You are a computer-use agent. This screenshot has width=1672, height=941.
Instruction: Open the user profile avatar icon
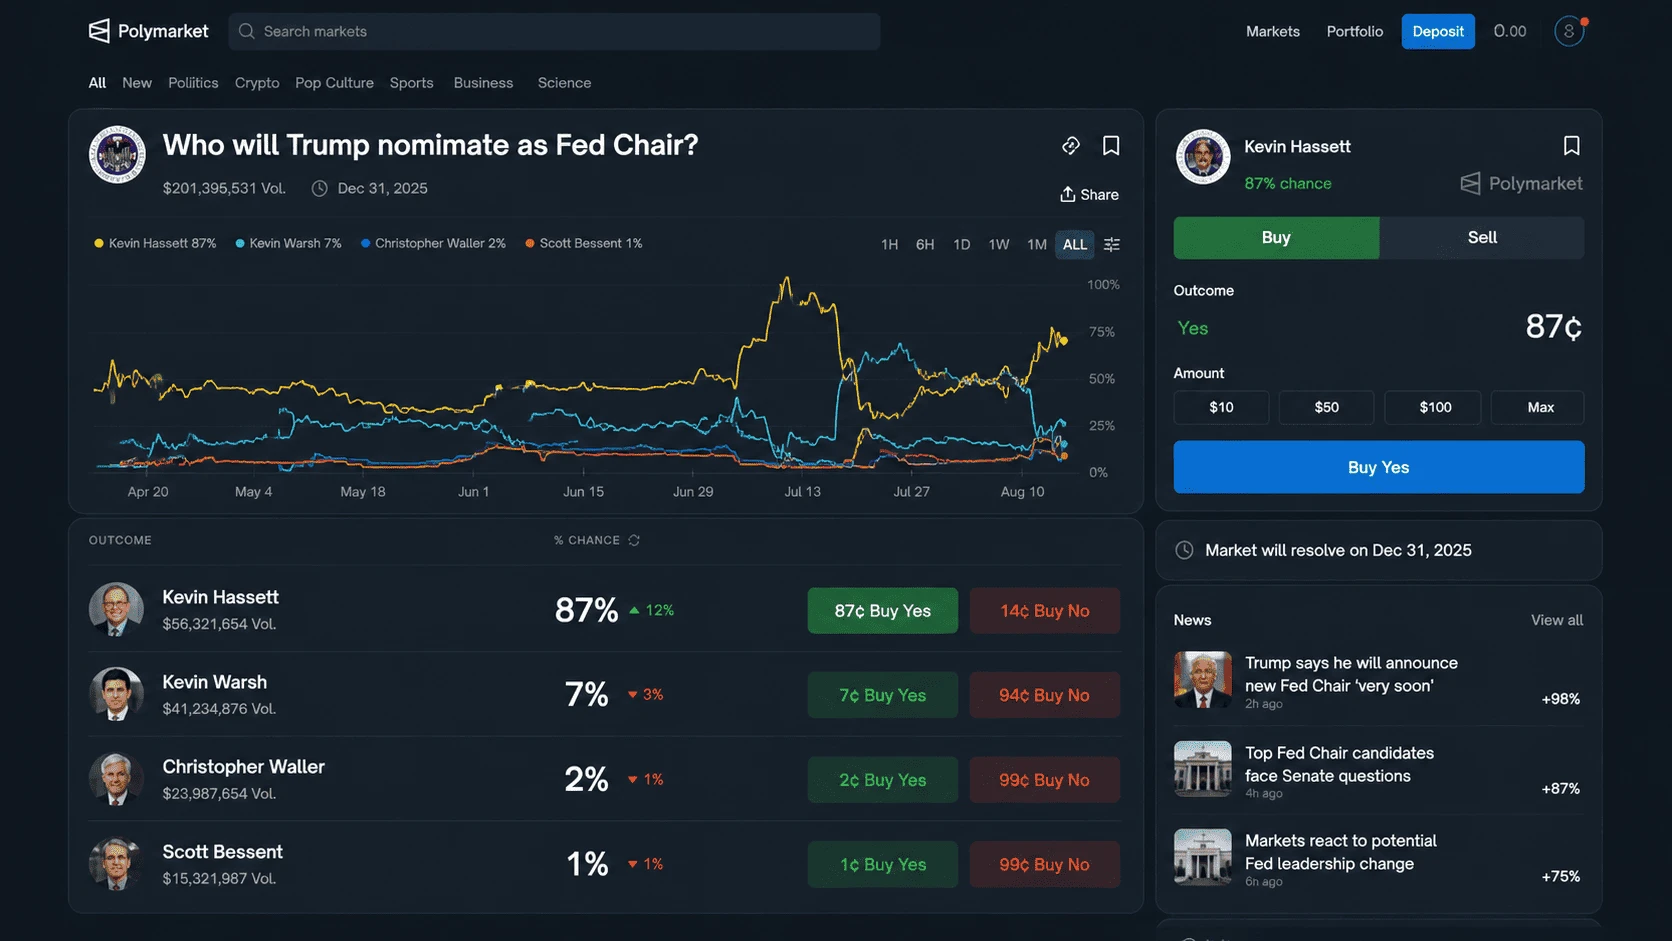tap(1569, 31)
